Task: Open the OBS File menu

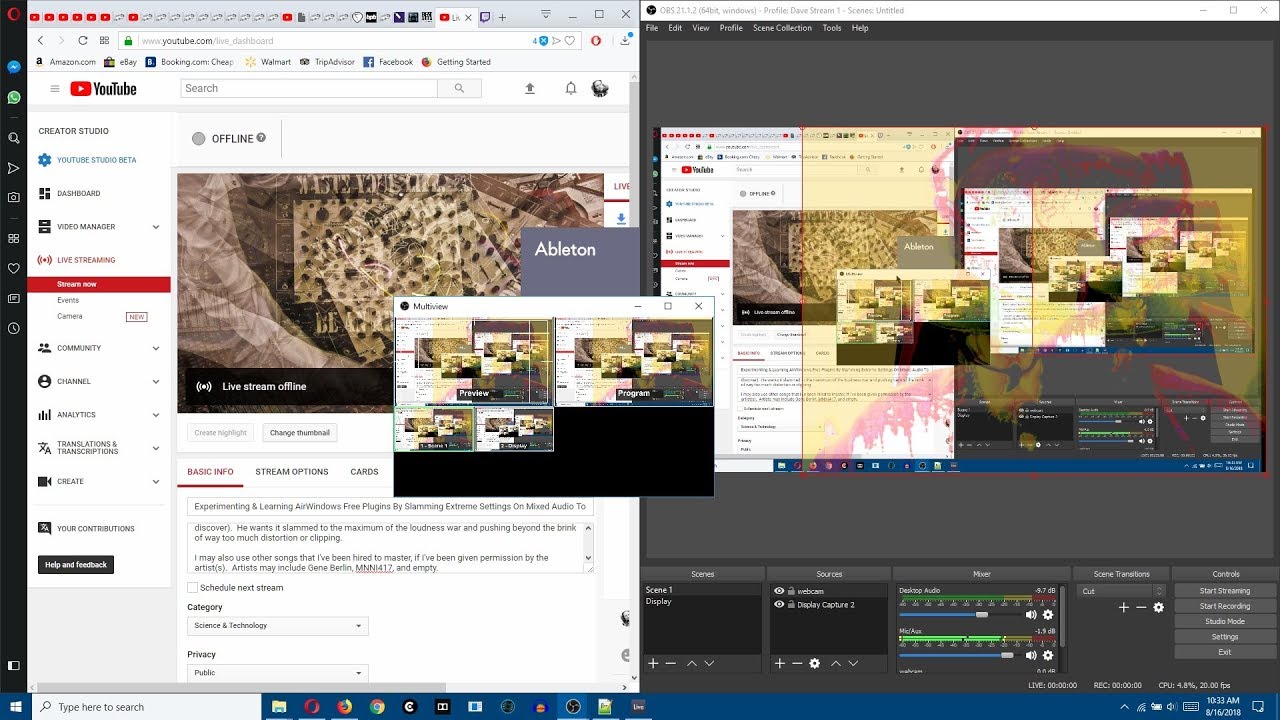Action: [652, 28]
